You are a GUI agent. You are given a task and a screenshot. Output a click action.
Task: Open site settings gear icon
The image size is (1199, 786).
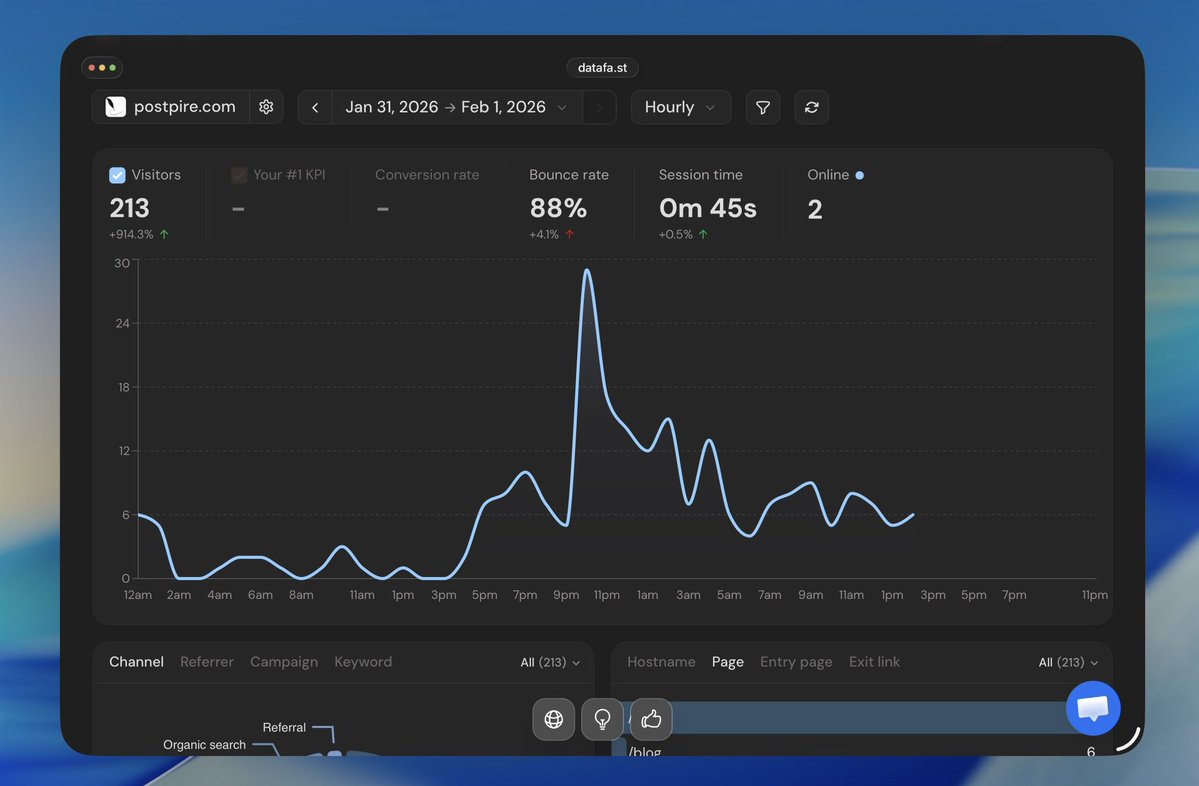click(x=266, y=107)
